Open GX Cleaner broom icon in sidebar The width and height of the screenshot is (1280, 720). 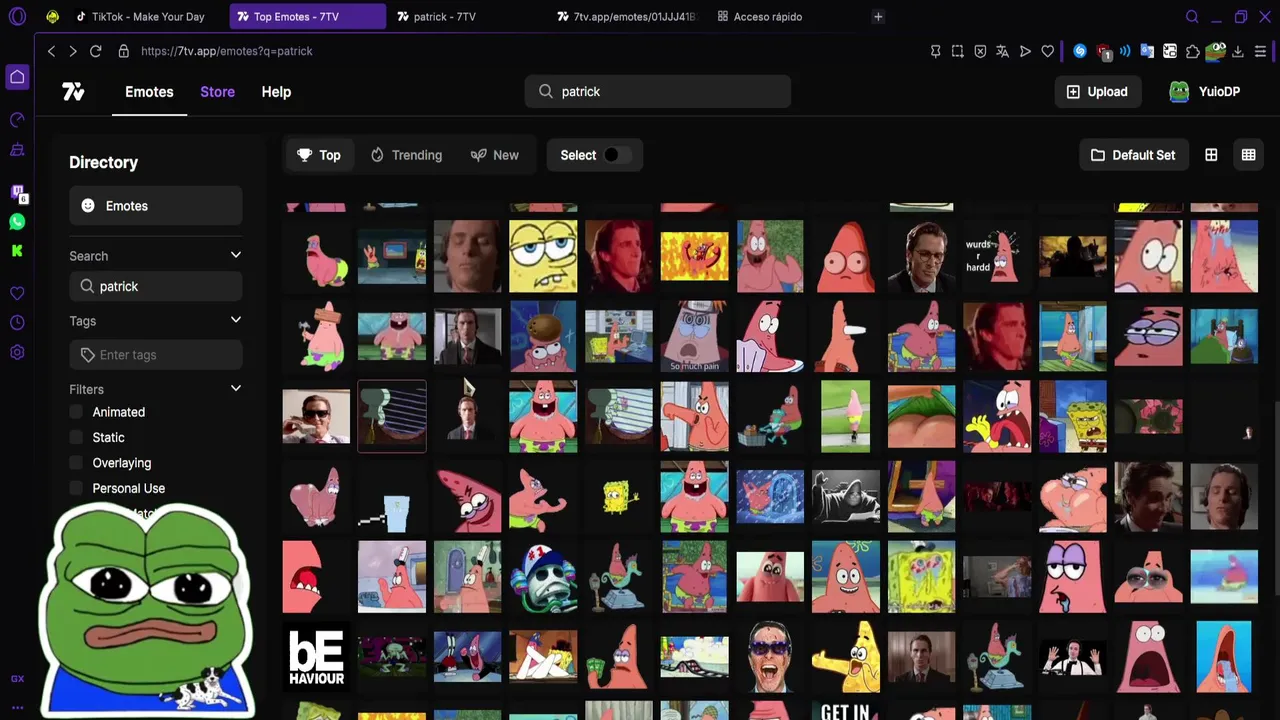click(17, 150)
